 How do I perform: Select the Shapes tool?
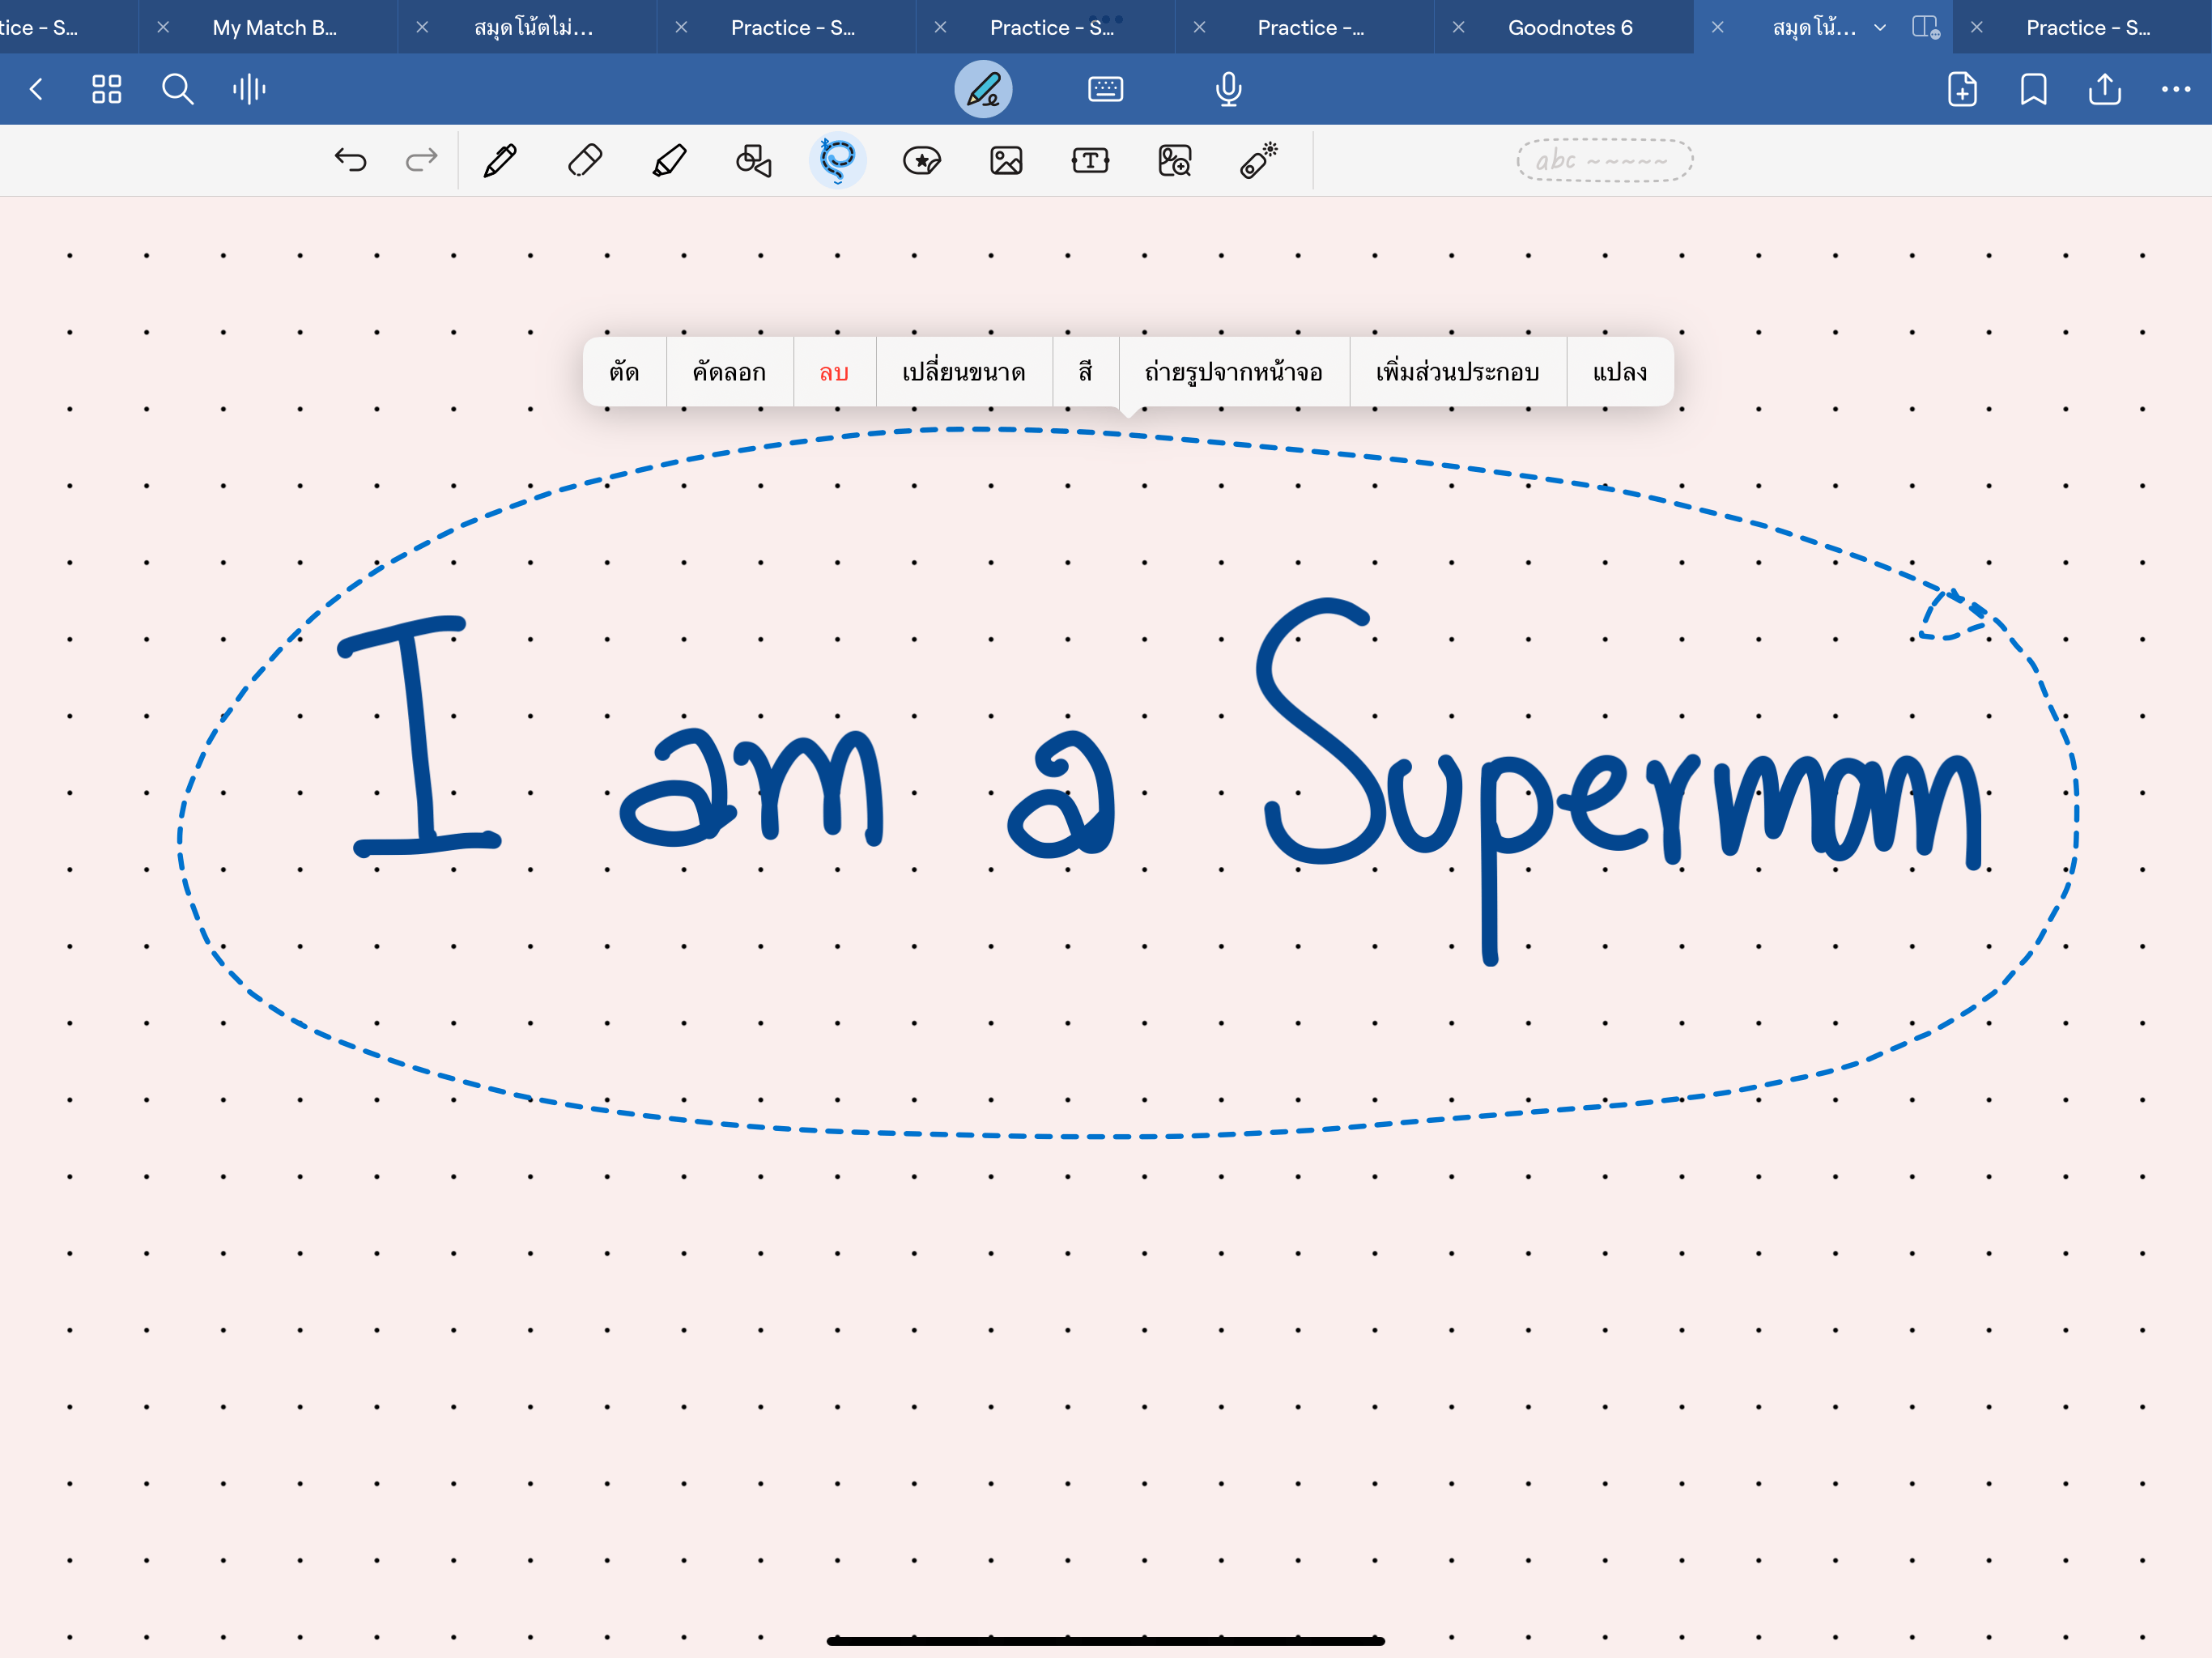tap(753, 160)
